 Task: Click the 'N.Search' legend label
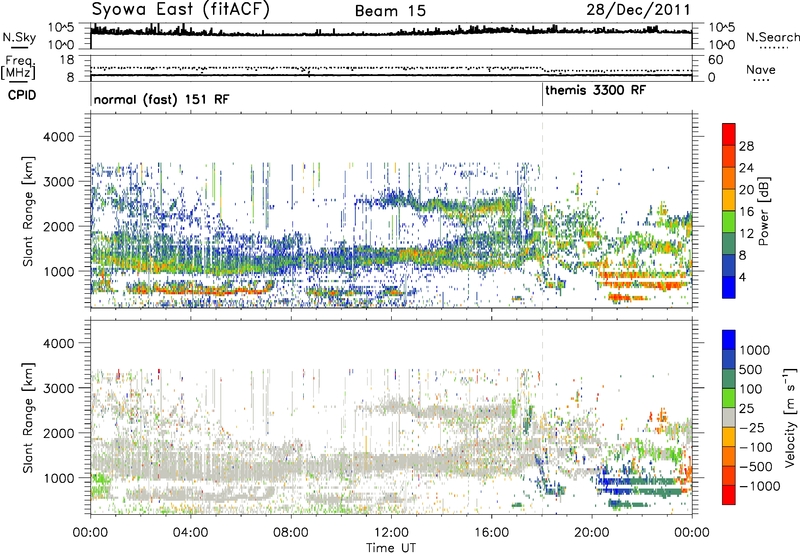point(772,37)
